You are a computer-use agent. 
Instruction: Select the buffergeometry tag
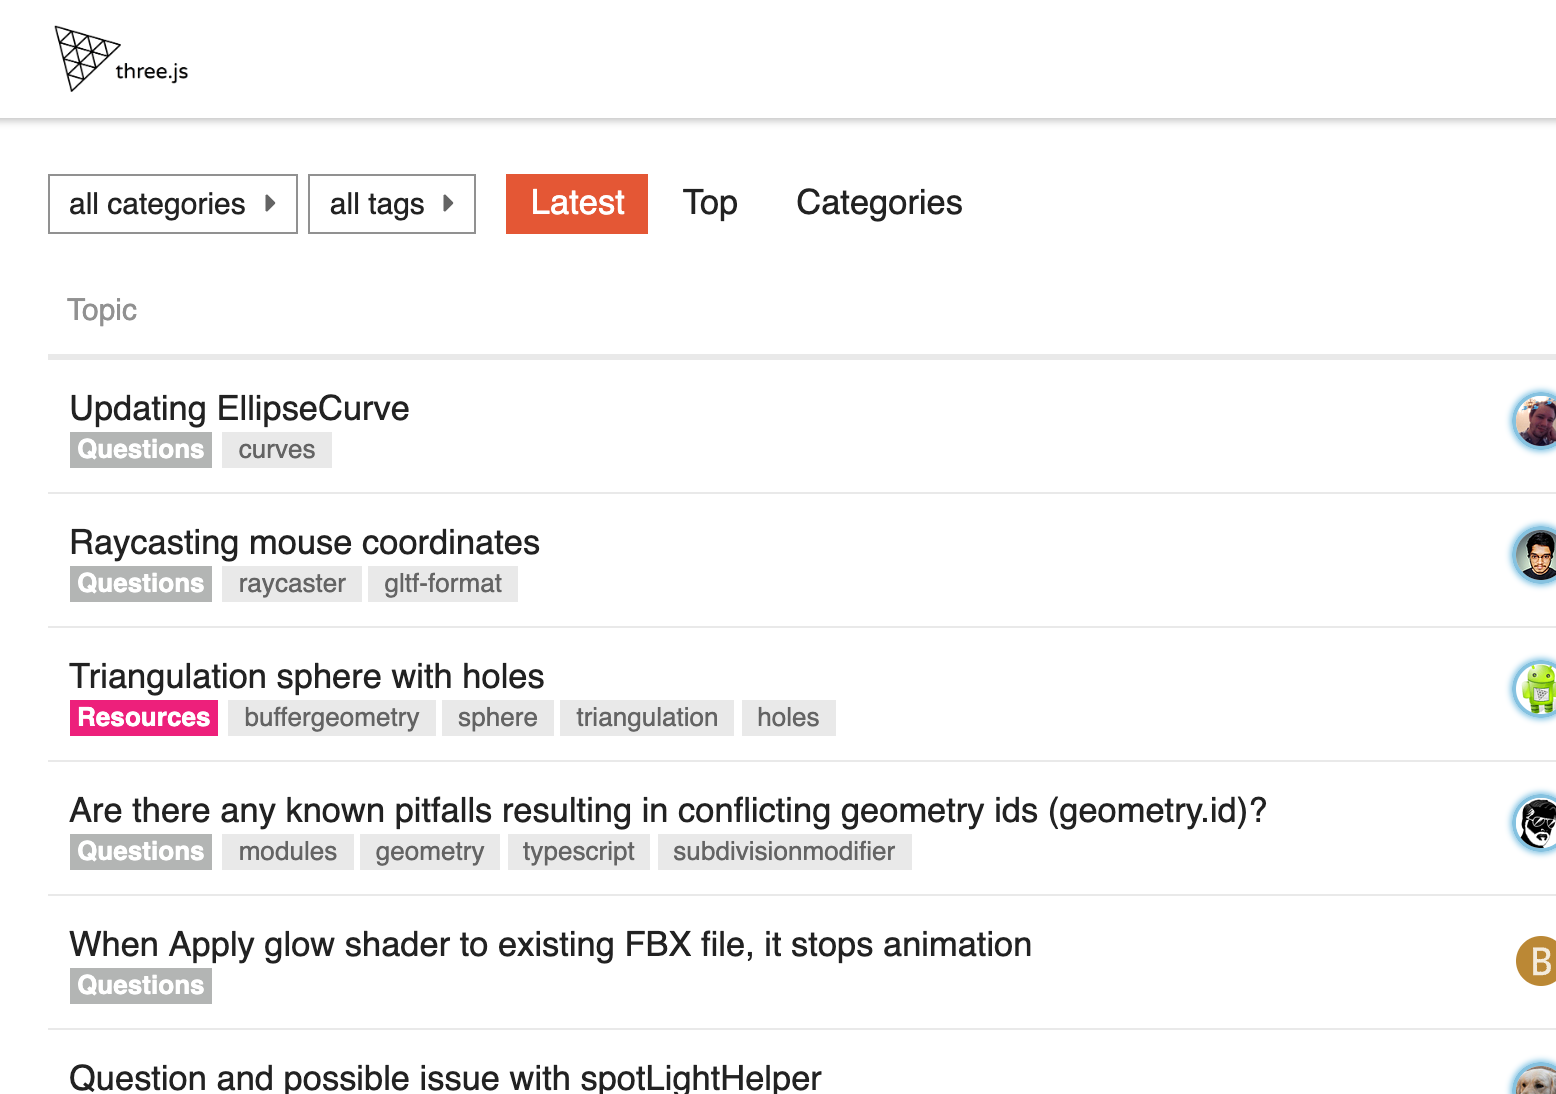[x=332, y=718]
